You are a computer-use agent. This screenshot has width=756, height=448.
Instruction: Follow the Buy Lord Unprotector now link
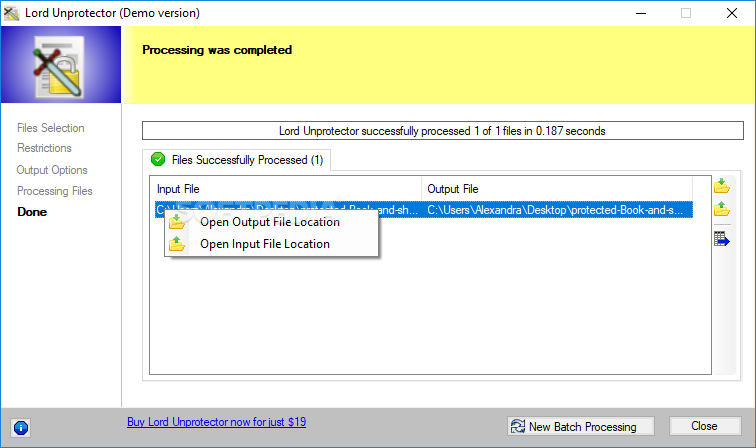click(x=216, y=422)
